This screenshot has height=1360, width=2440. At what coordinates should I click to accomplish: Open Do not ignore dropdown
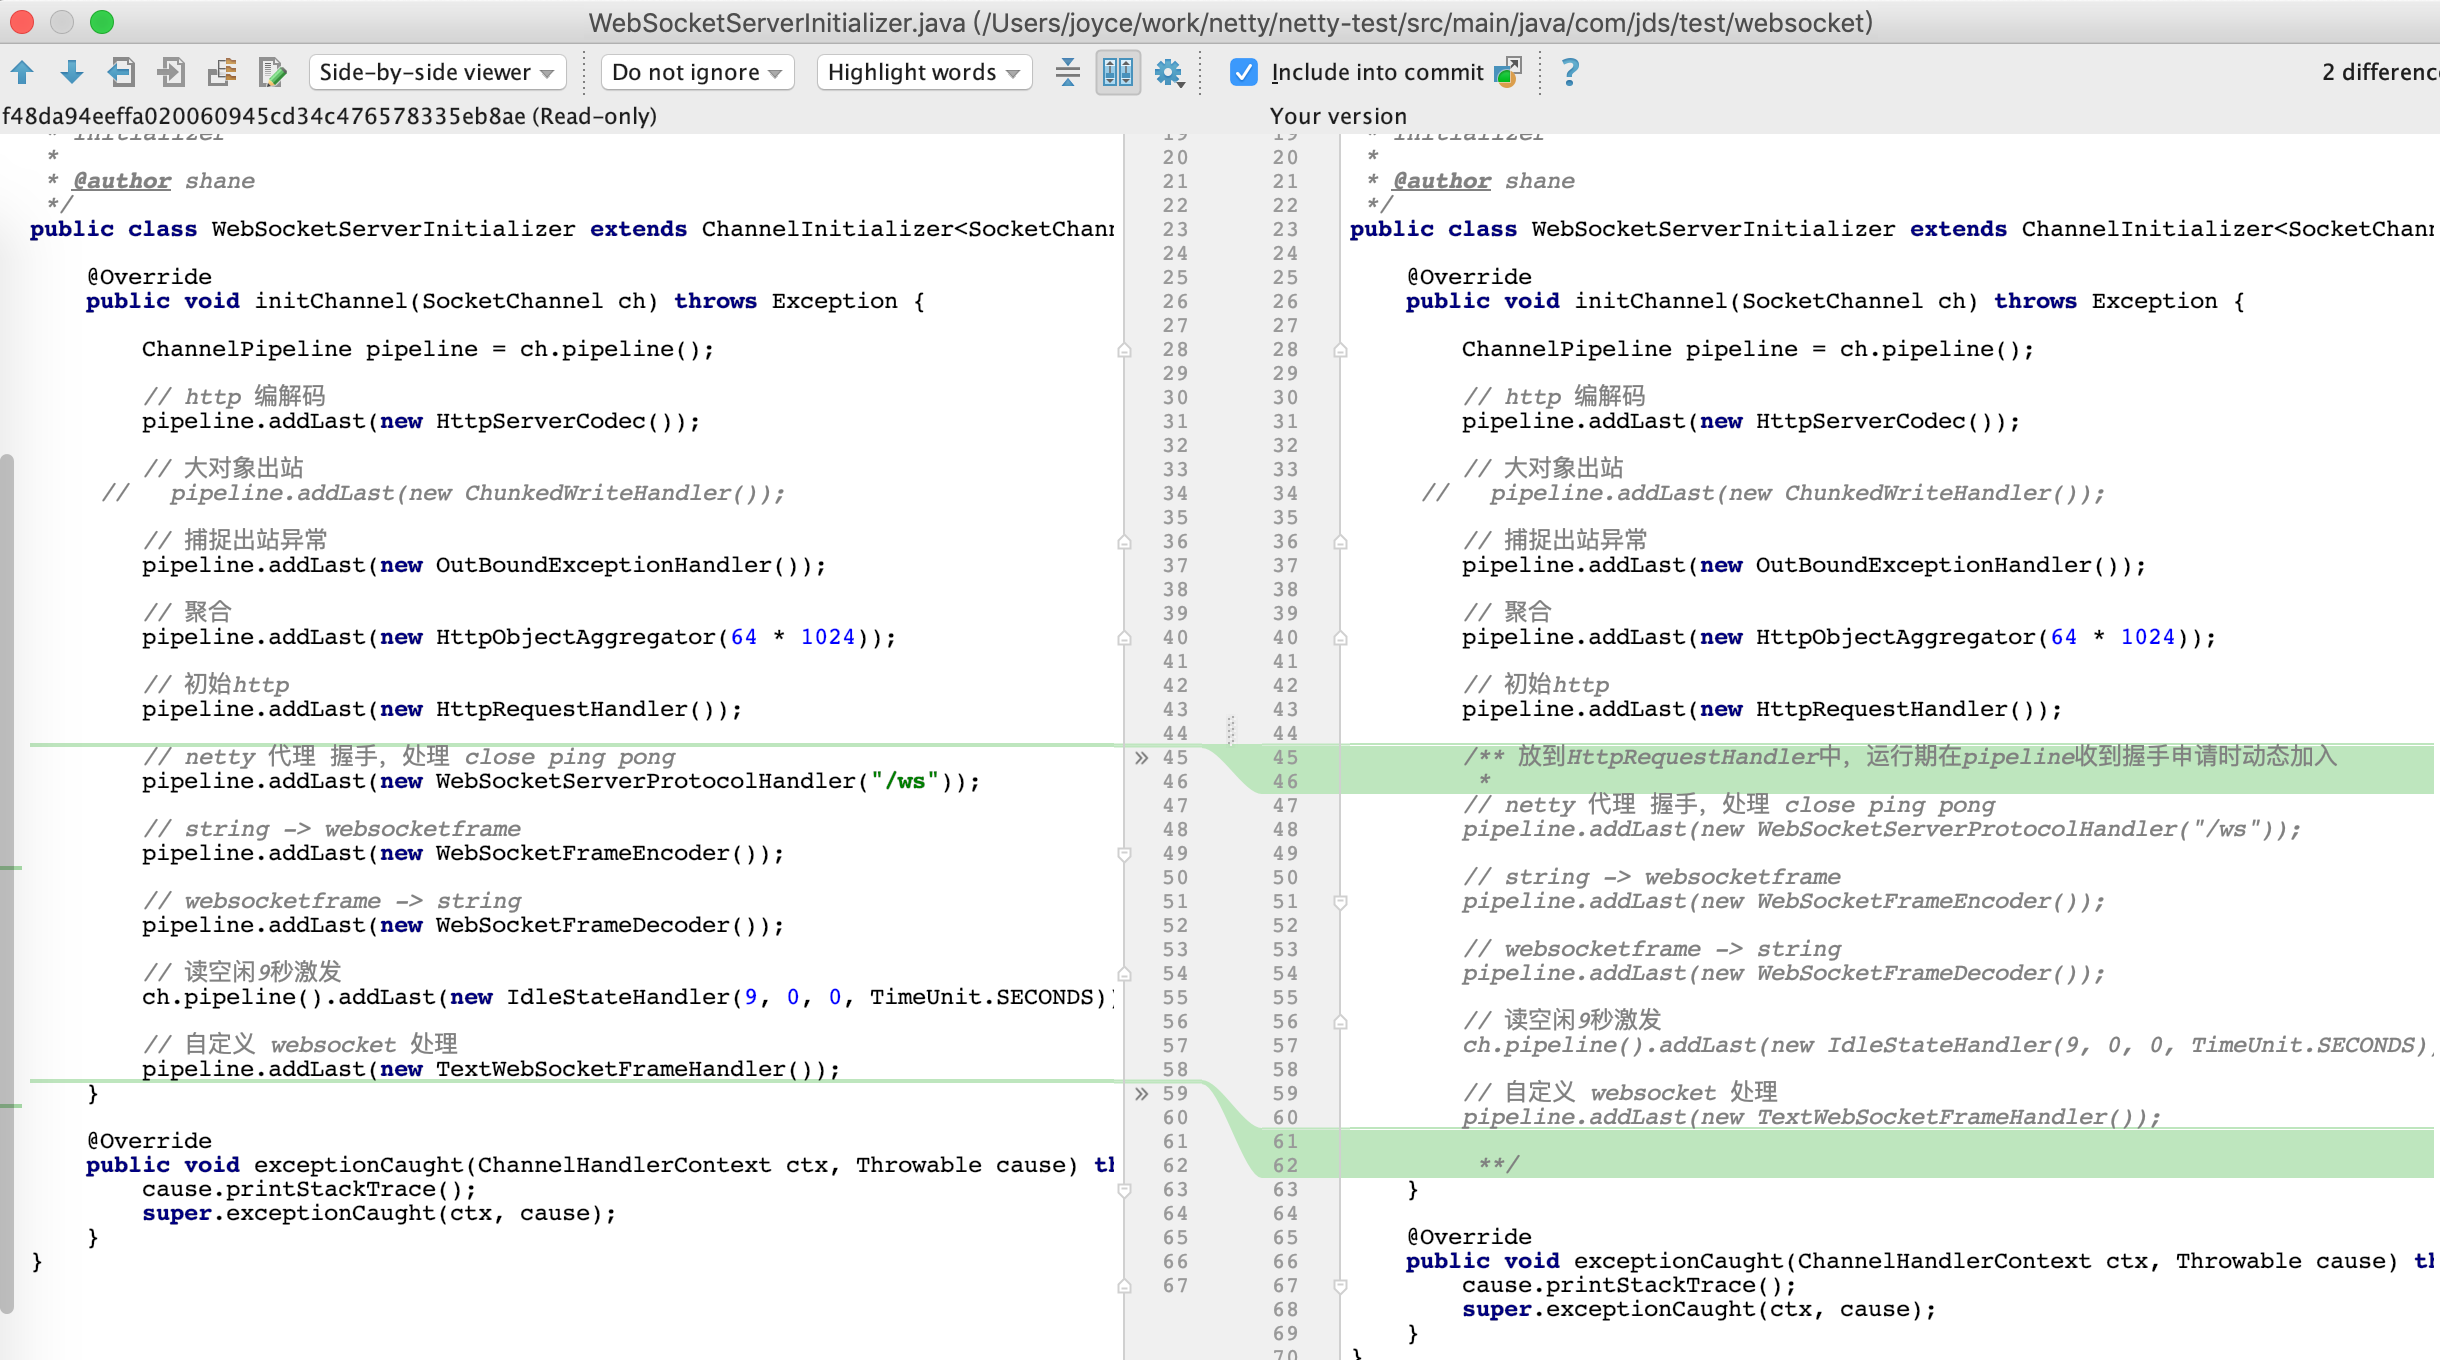(x=696, y=72)
